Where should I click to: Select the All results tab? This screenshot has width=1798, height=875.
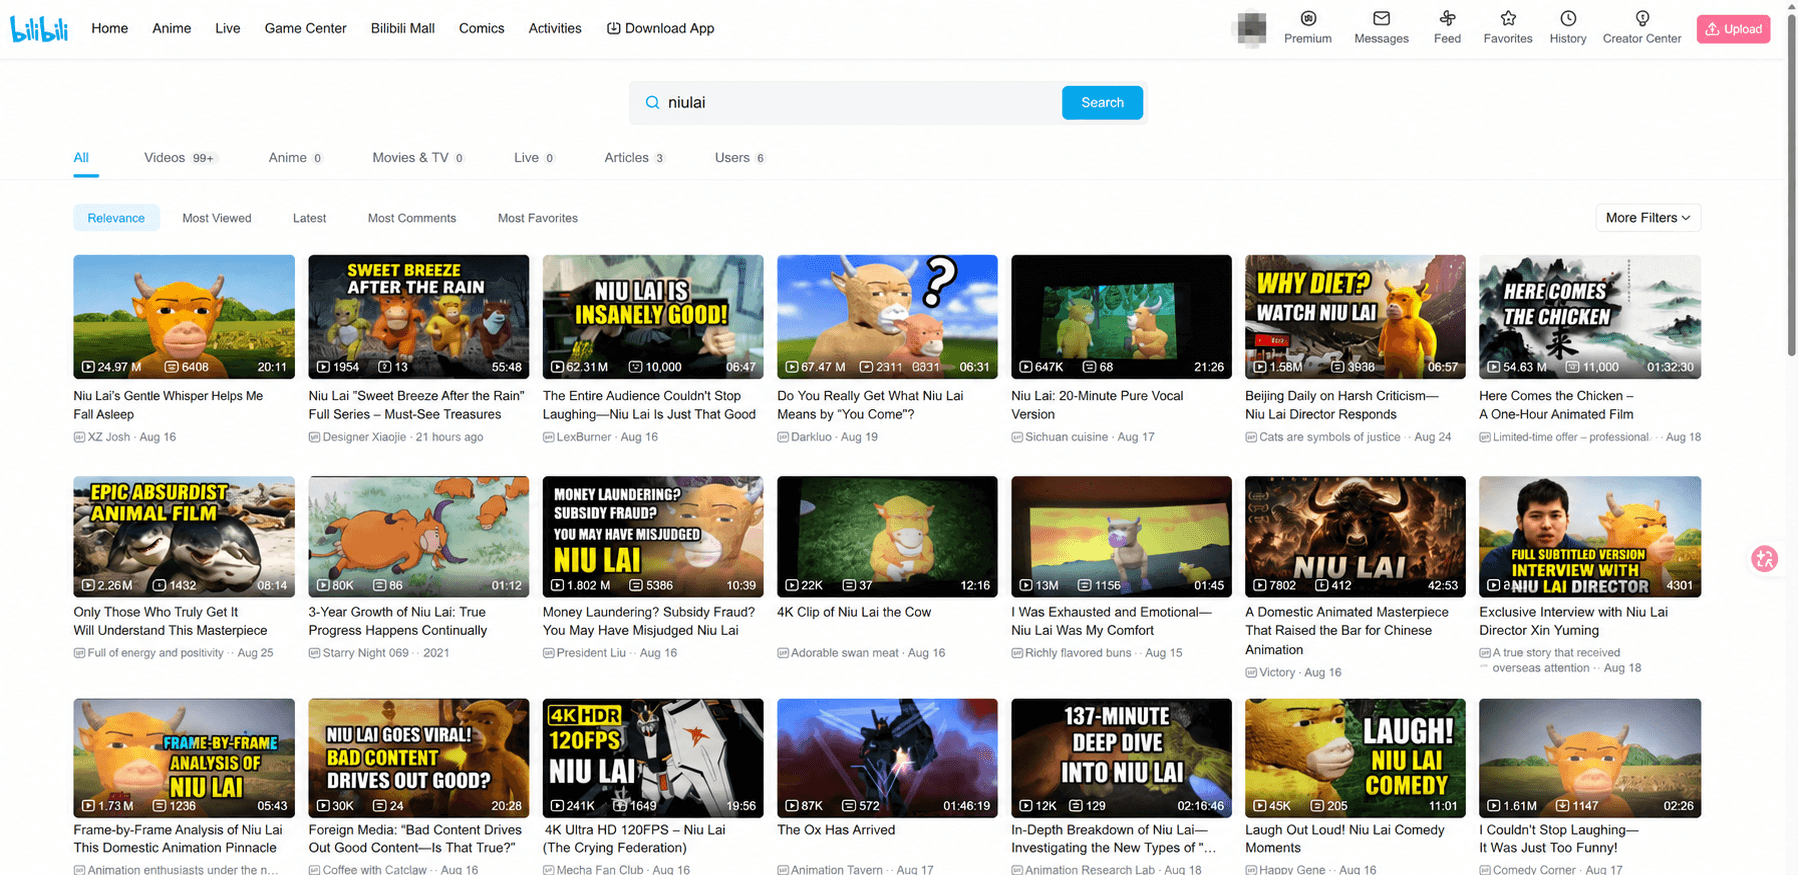pos(81,158)
